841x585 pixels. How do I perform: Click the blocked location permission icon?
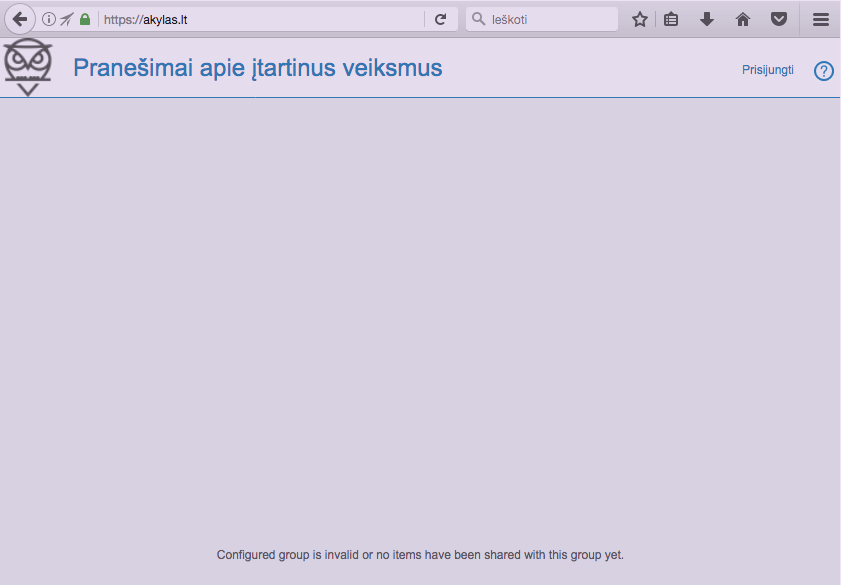click(67, 19)
